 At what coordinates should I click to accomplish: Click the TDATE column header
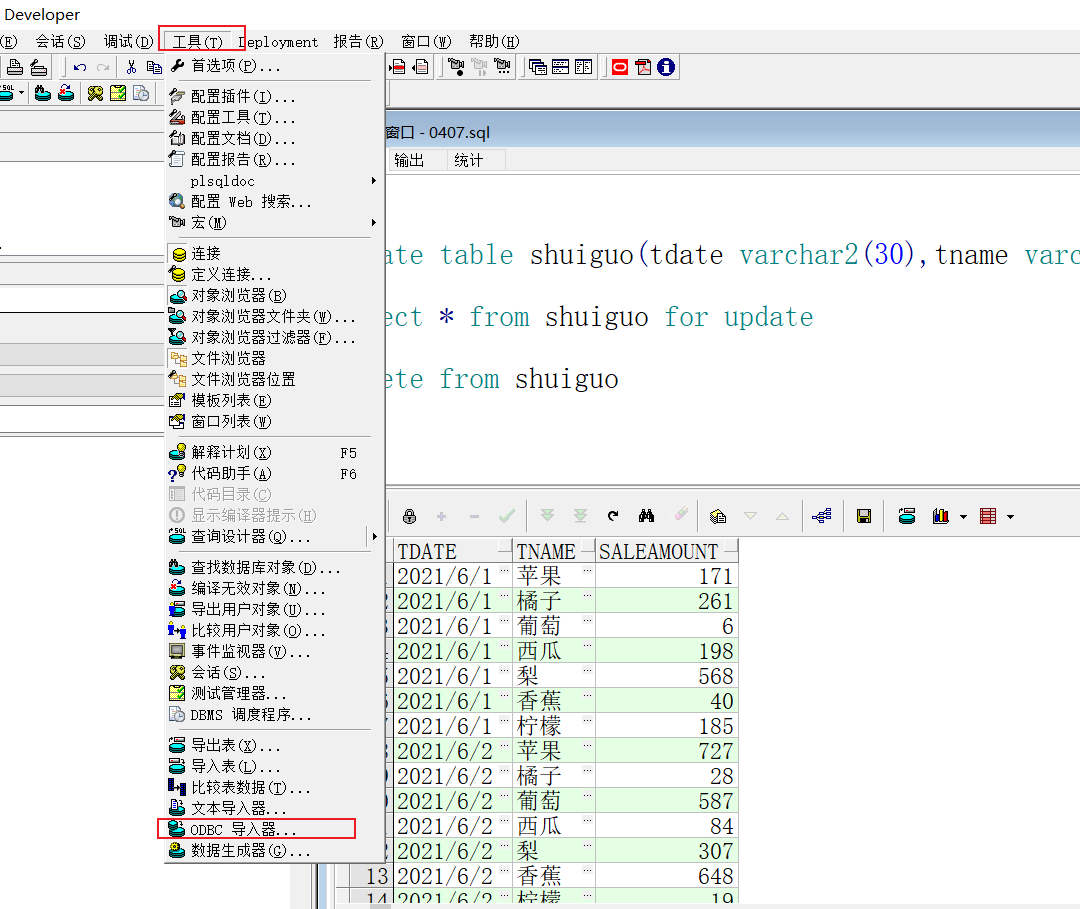[x=453, y=552]
